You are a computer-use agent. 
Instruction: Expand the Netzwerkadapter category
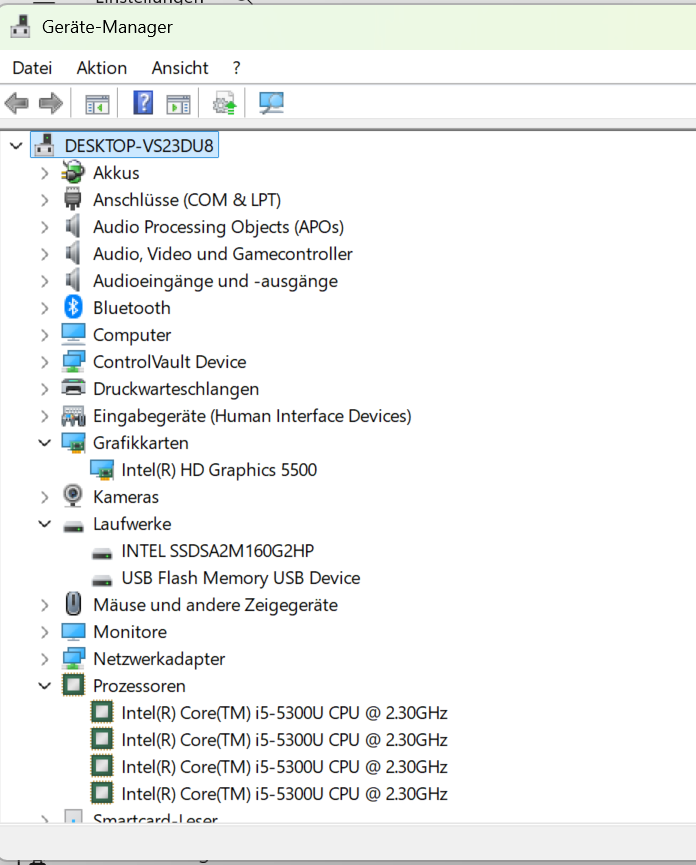click(x=45, y=659)
